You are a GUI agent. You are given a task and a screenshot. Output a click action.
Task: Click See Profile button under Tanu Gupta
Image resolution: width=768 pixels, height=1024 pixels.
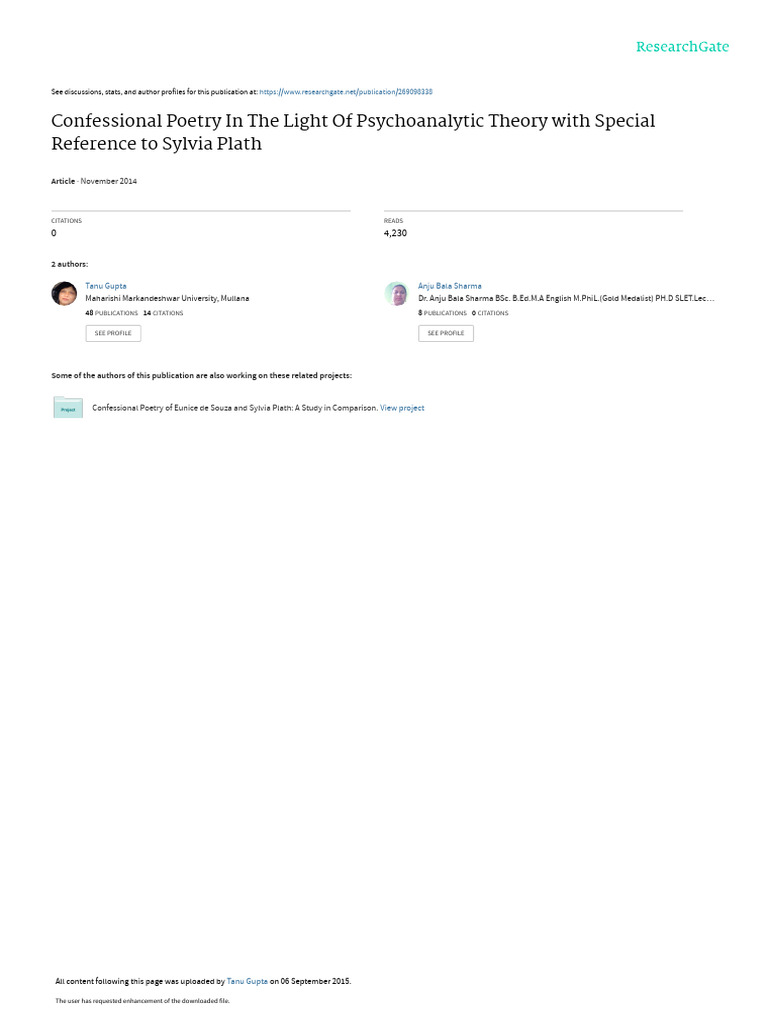tap(113, 333)
